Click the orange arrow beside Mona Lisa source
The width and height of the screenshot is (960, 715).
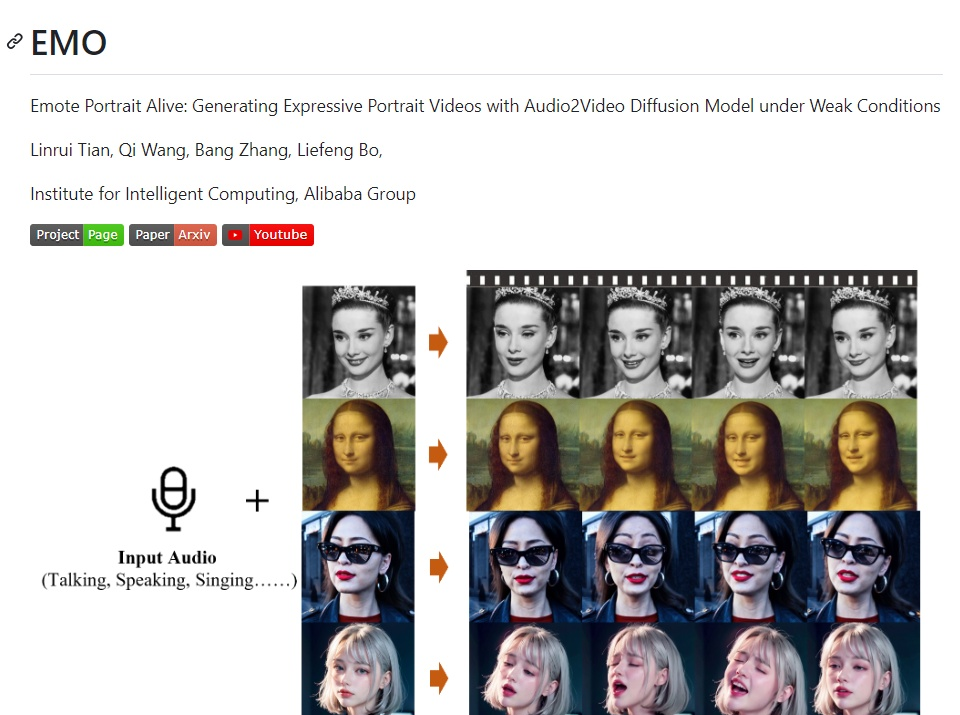[438, 454]
